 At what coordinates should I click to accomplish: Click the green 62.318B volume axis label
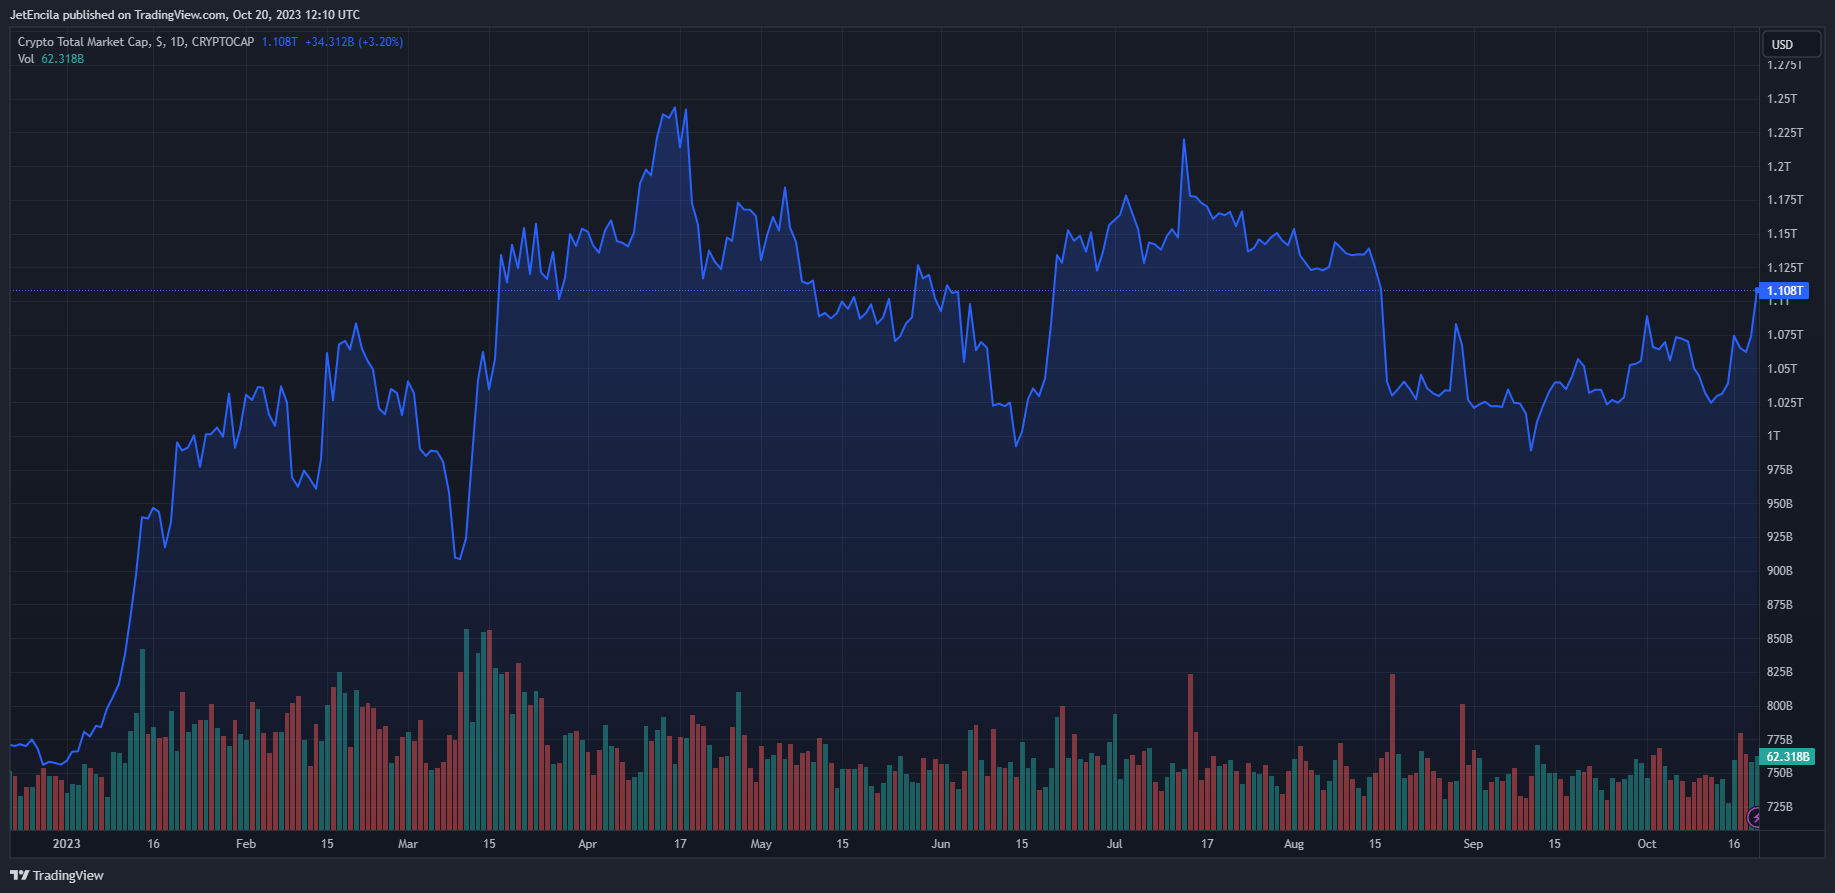tap(1787, 757)
